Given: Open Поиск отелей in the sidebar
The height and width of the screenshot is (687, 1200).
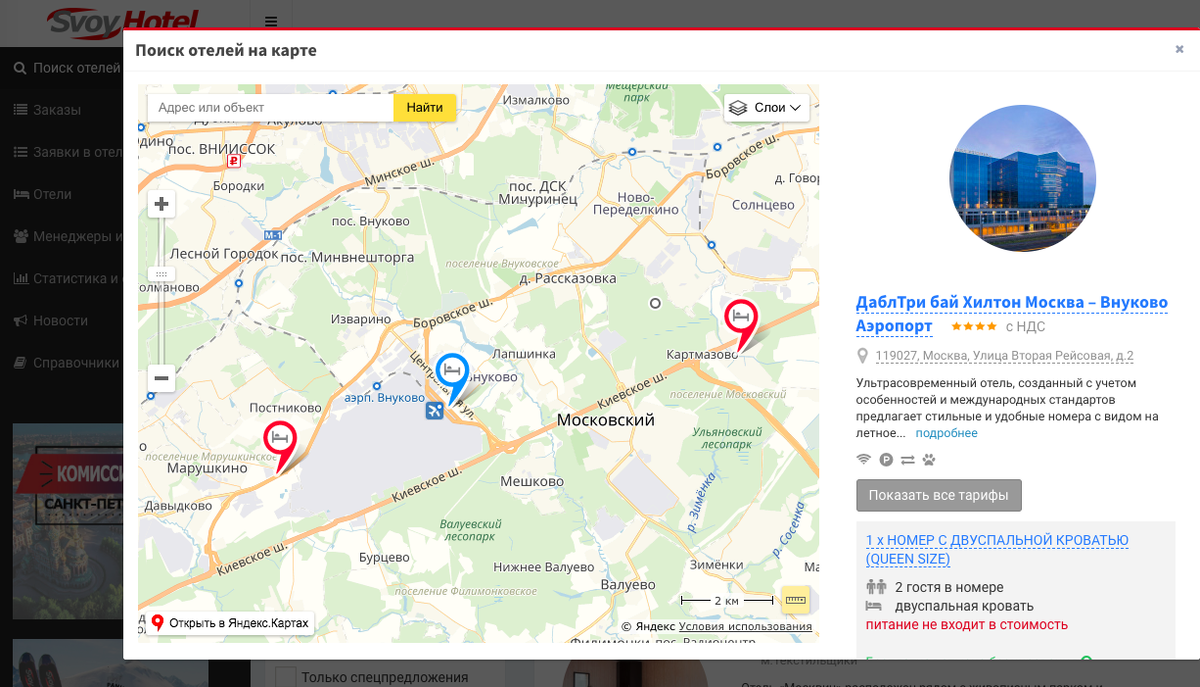Looking at the screenshot, I should pos(66,68).
